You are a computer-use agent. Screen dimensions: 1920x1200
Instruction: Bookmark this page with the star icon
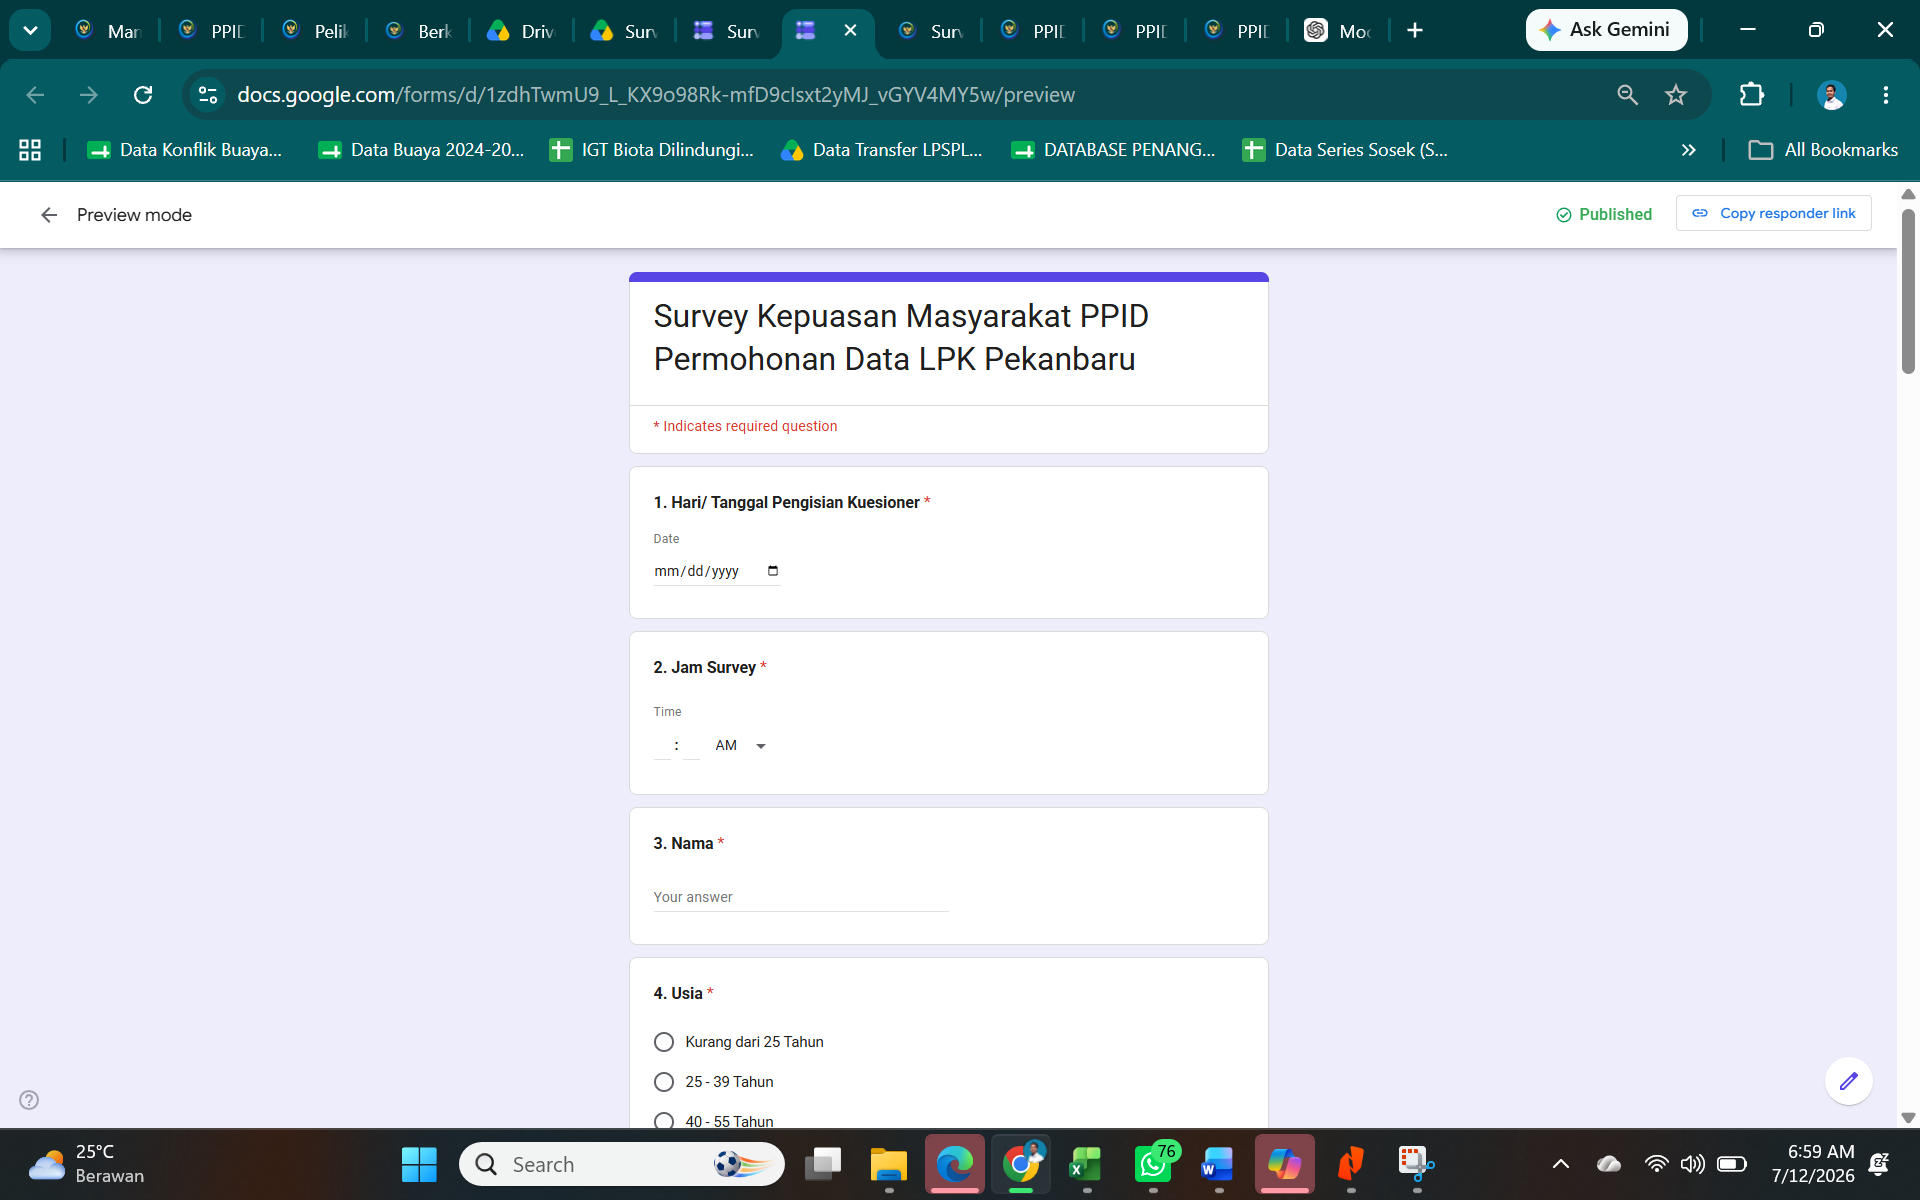click(1676, 95)
